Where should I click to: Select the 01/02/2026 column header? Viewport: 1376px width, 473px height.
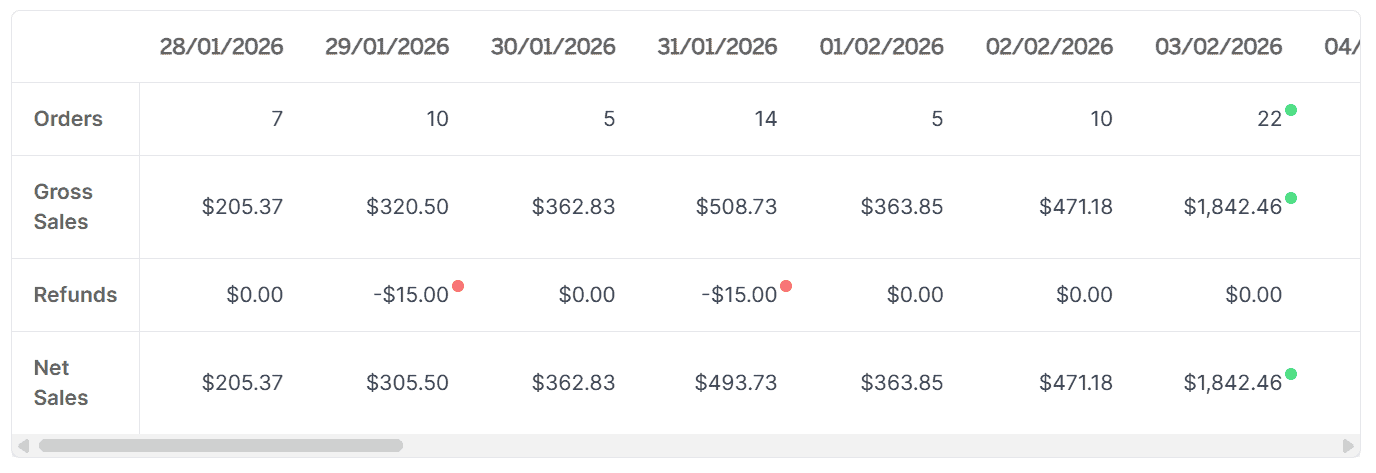pyautogui.click(x=881, y=47)
